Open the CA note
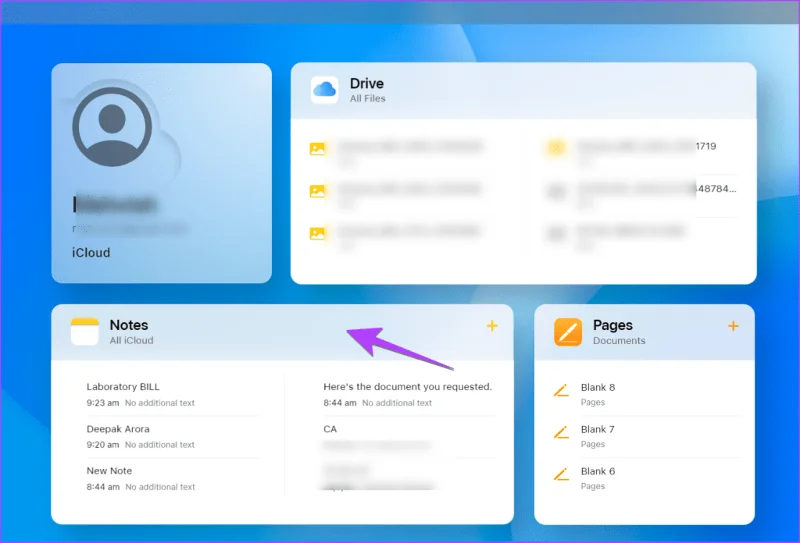This screenshot has width=800, height=543. pos(409,437)
